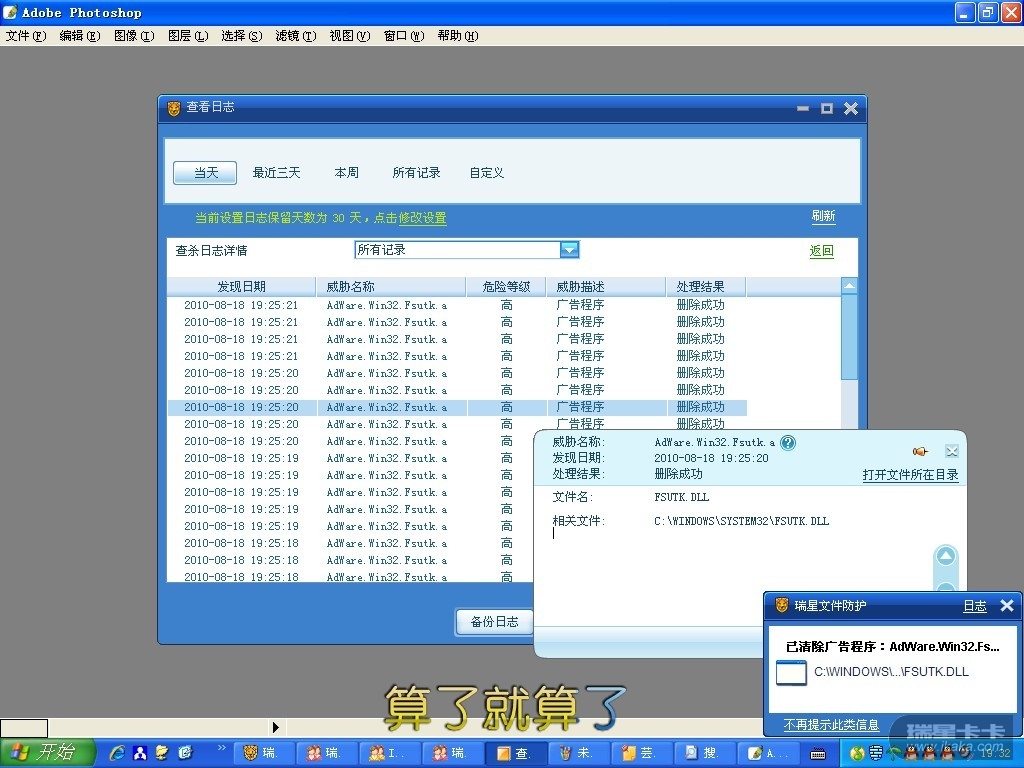The image size is (1024, 768).
Task: Click the second quick launch icon
Action: pyautogui.click(x=140, y=753)
